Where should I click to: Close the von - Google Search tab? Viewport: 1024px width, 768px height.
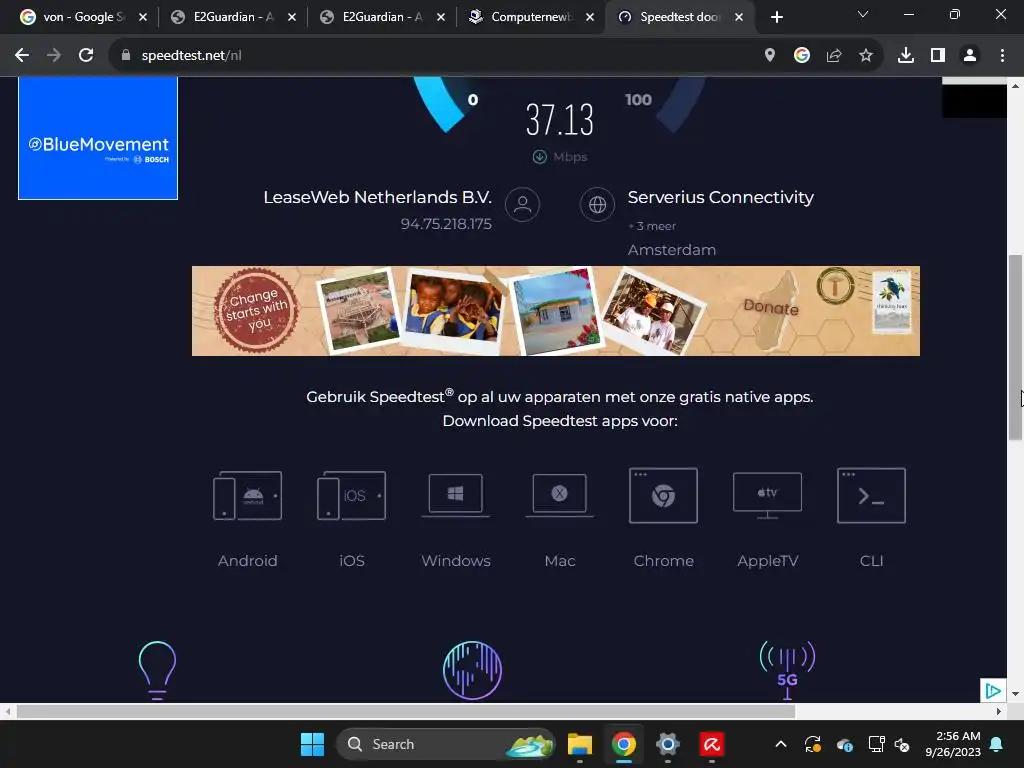tap(143, 17)
